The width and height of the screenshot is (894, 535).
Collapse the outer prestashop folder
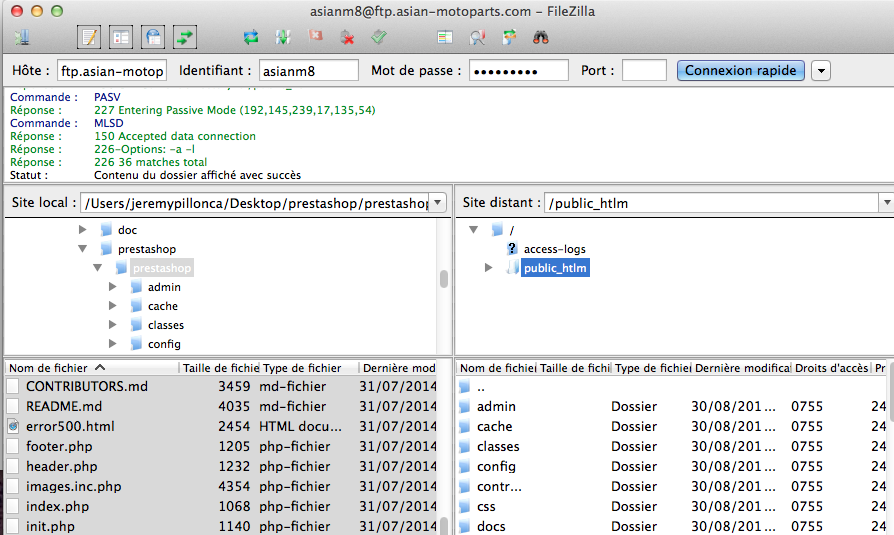pyautogui.click(x=83, y=249)
